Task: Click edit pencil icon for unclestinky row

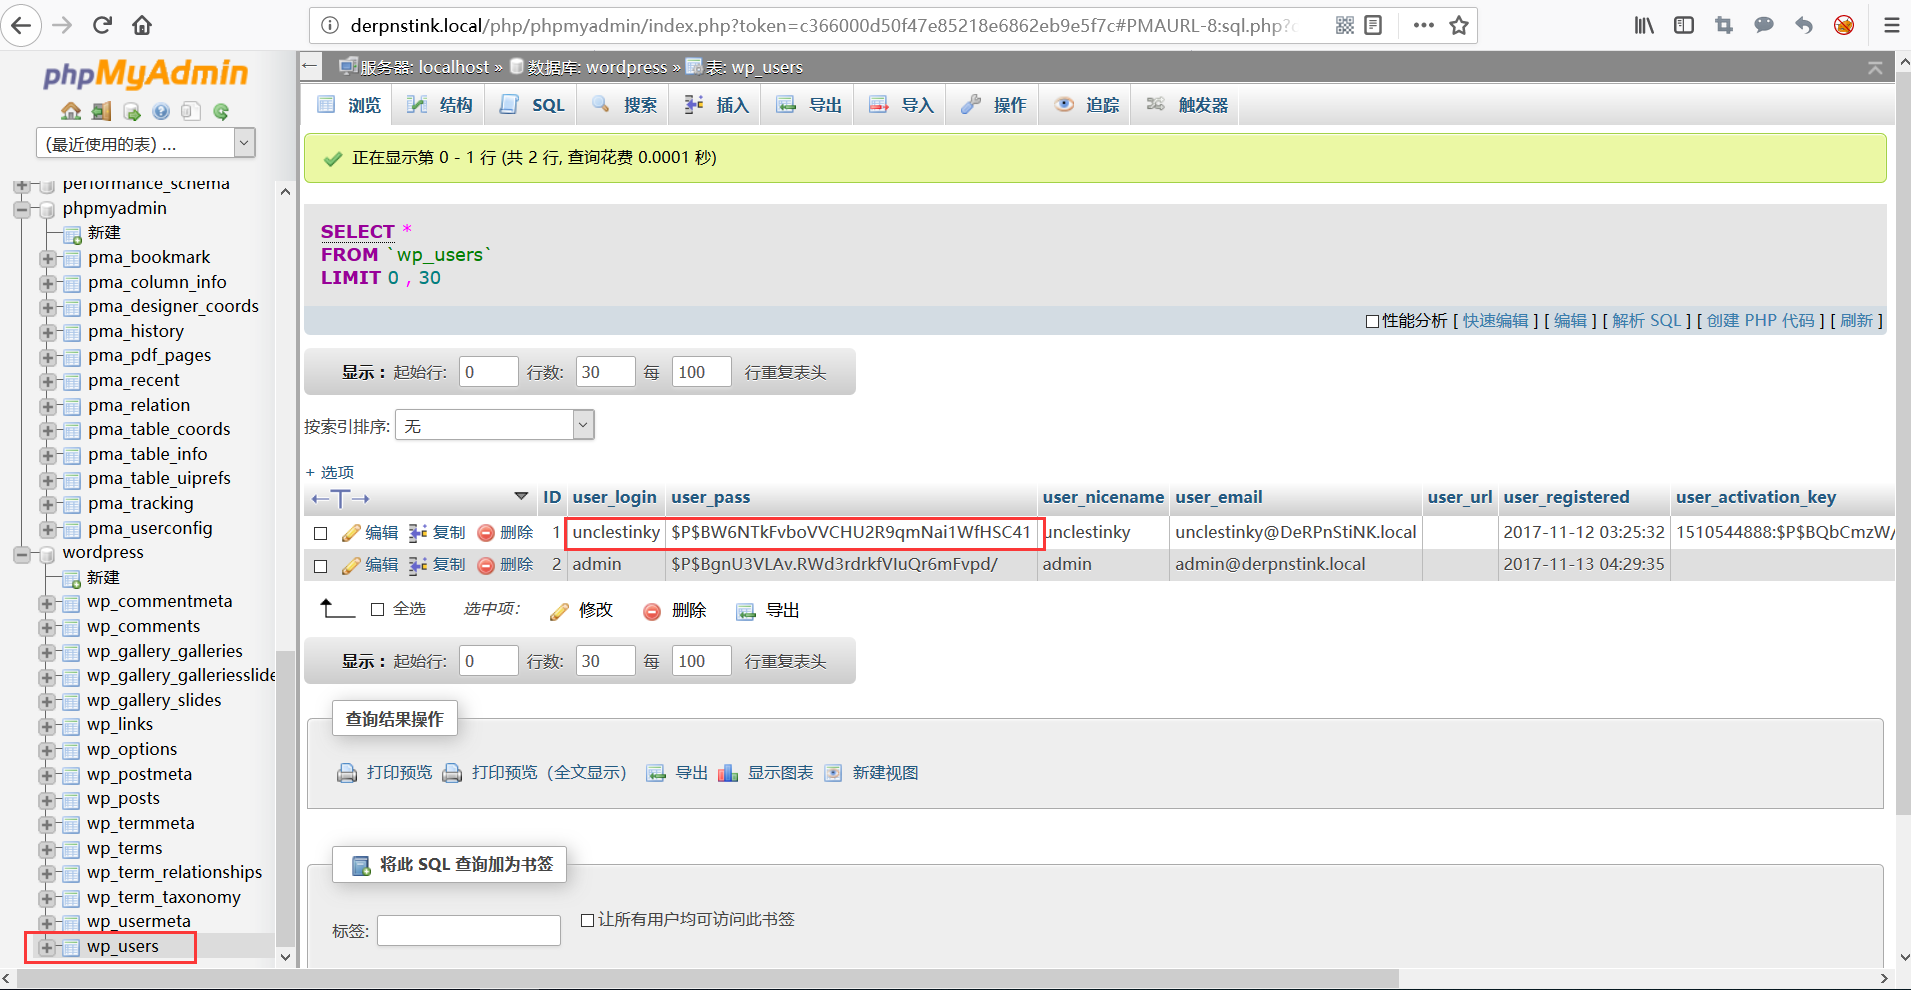Action: (351, 533)
